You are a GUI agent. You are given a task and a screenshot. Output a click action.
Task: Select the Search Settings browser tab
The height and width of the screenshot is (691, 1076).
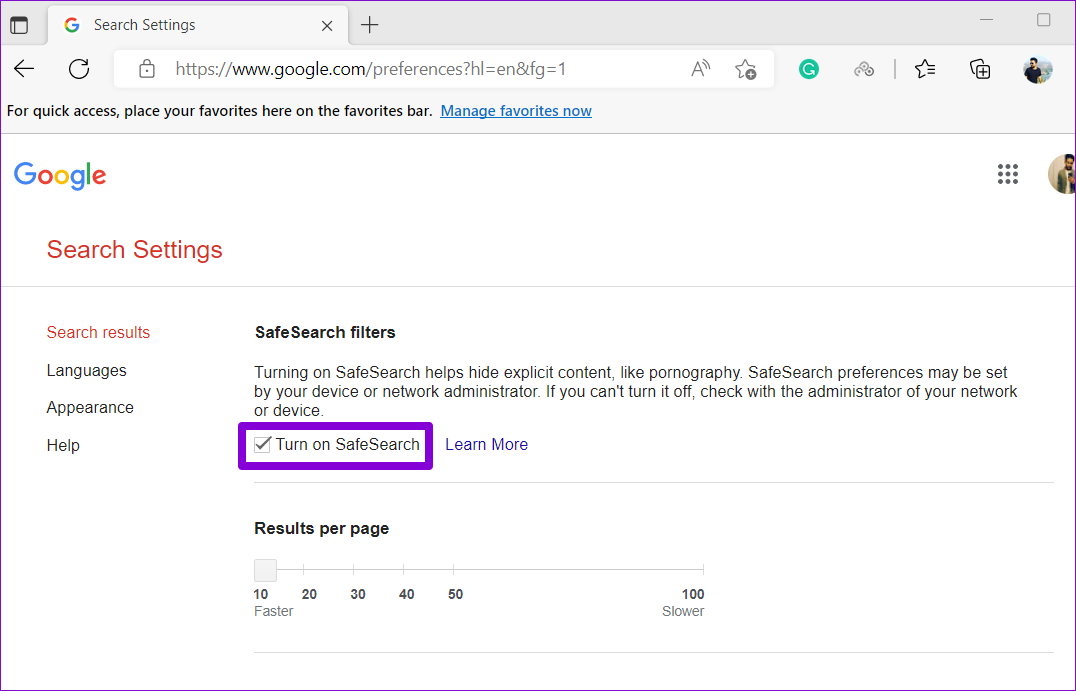pyautogui.click(x=198, y=25)
